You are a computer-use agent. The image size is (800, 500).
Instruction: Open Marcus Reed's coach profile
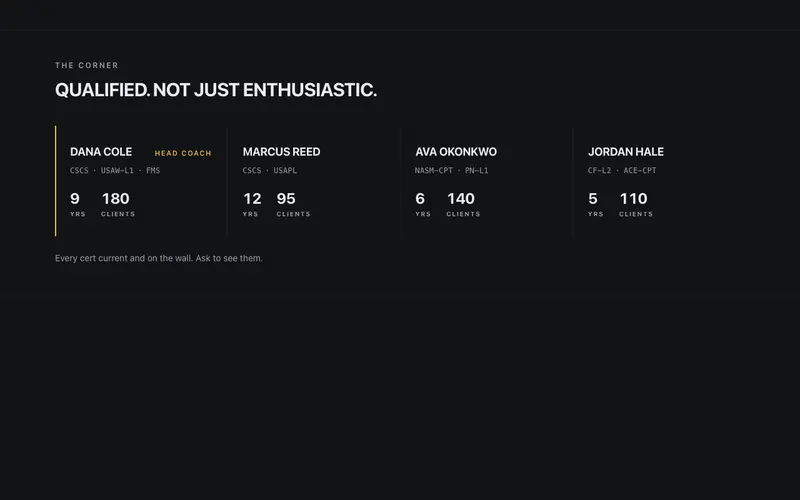(x=314, y=181)
